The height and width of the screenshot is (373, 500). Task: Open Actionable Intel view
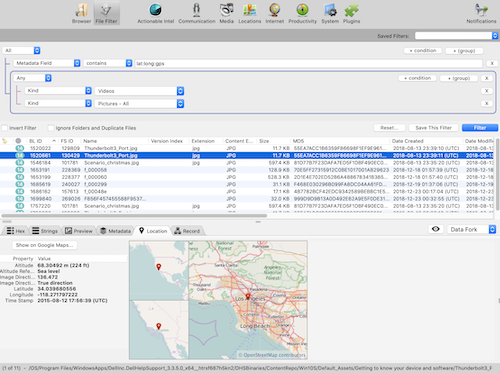156,13
